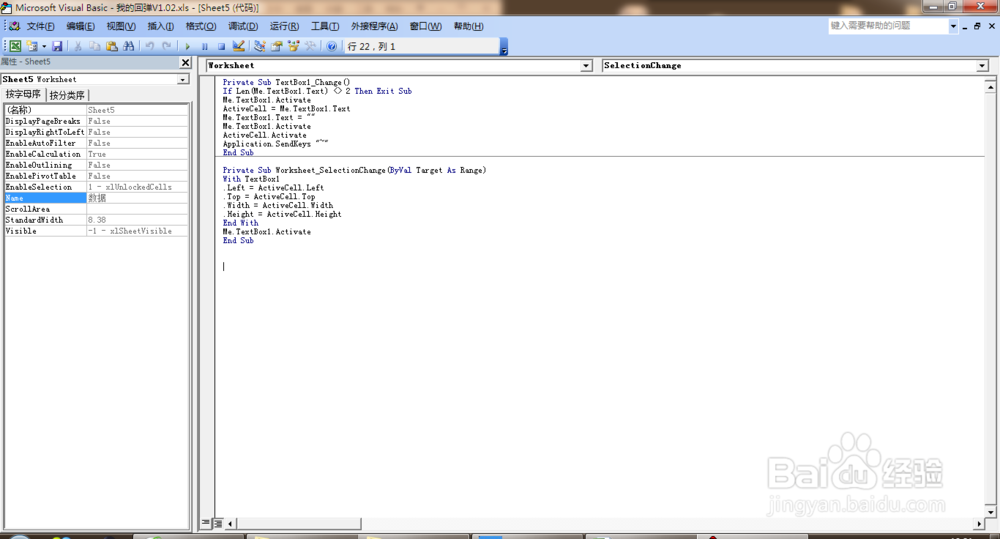The height and width of the screenshot is (539, 1000).
Task: Click the horizontal scroll left arrow
Action: click(230, 524)
